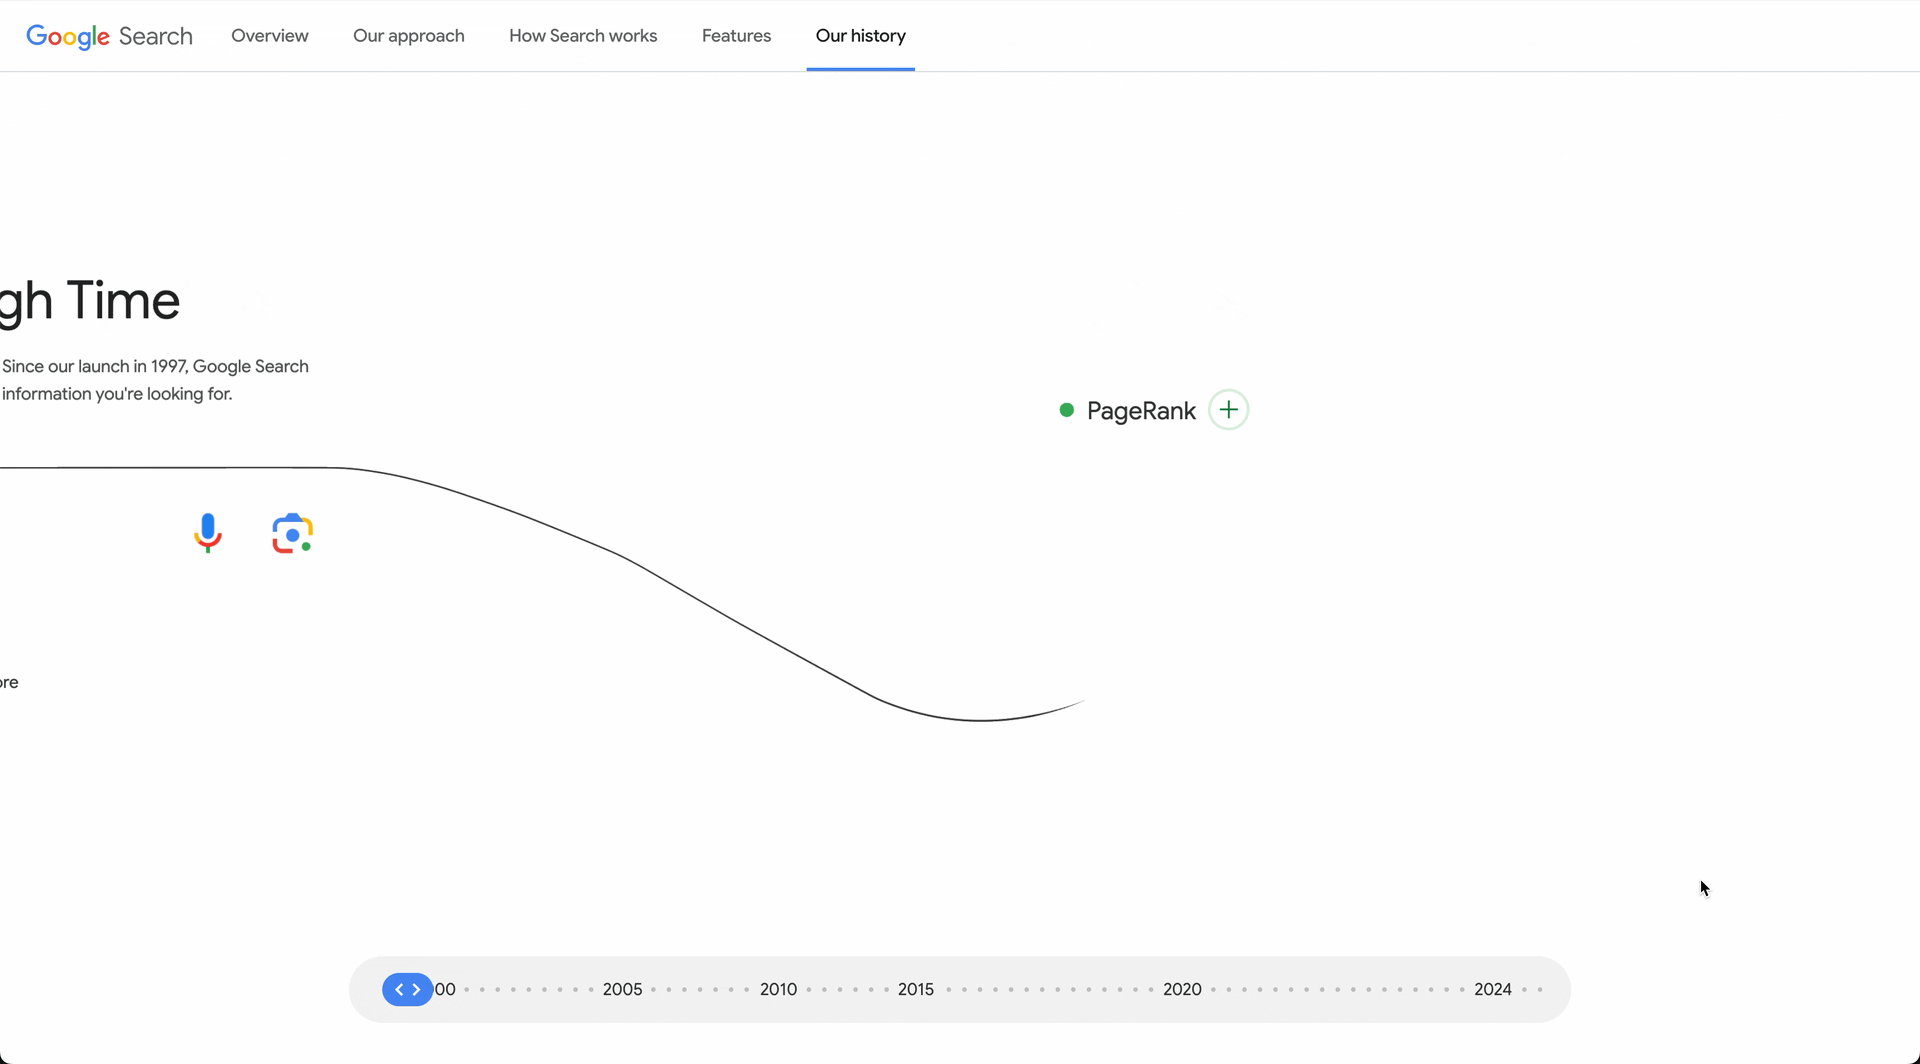The height and width of the screenshot is (1064, 1920).
Task: Jump to 2024 on the timeline
Action: pyautogui.click(x=1493, y=989)
